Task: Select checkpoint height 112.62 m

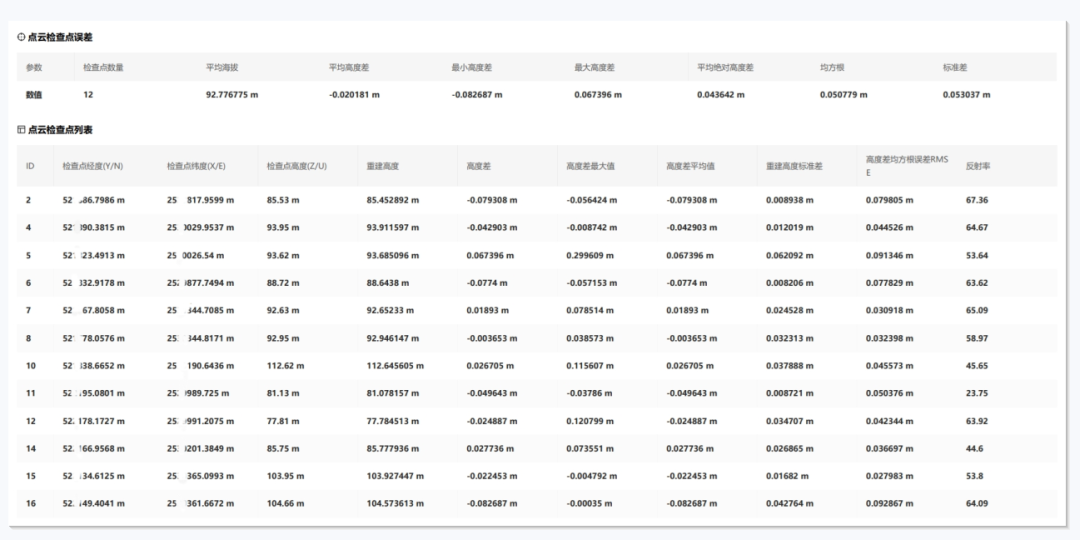Action: 286,366
